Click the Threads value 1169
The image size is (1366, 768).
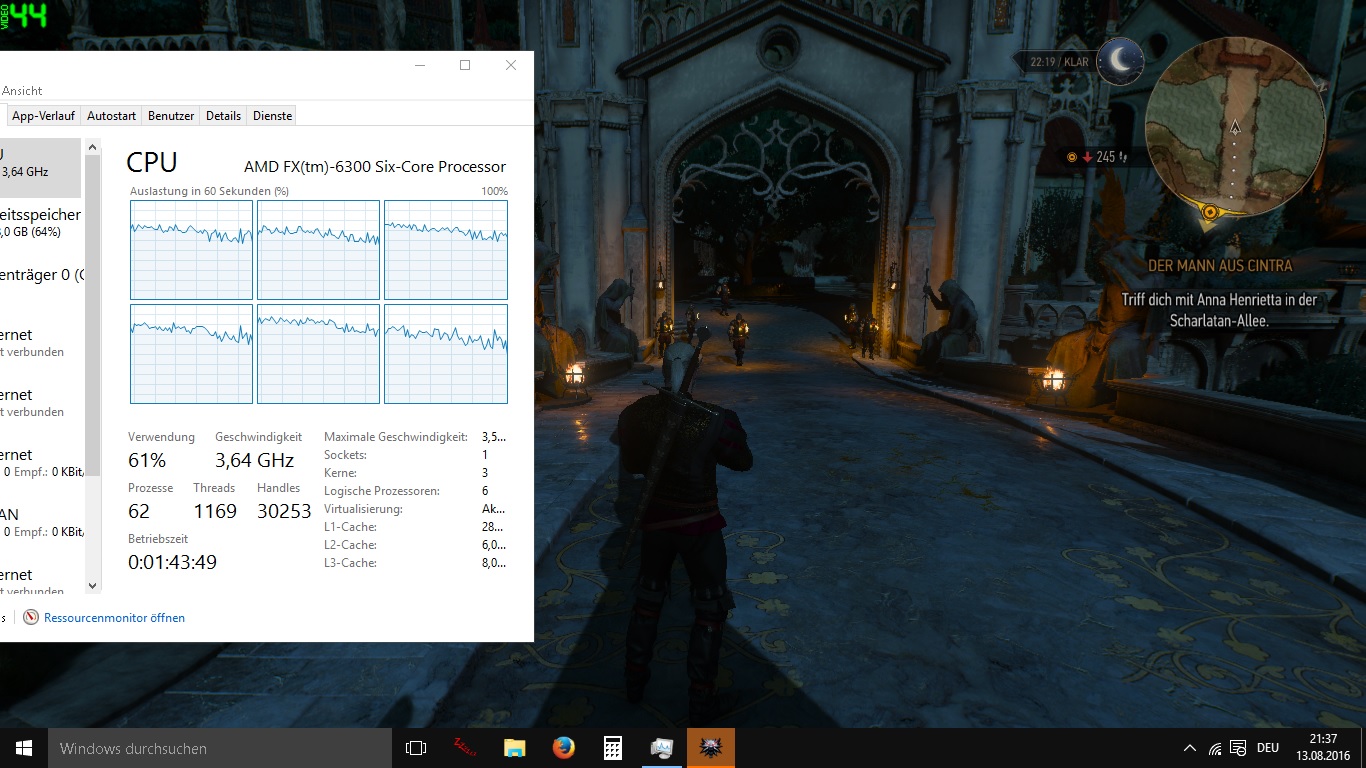click(215, 511)
